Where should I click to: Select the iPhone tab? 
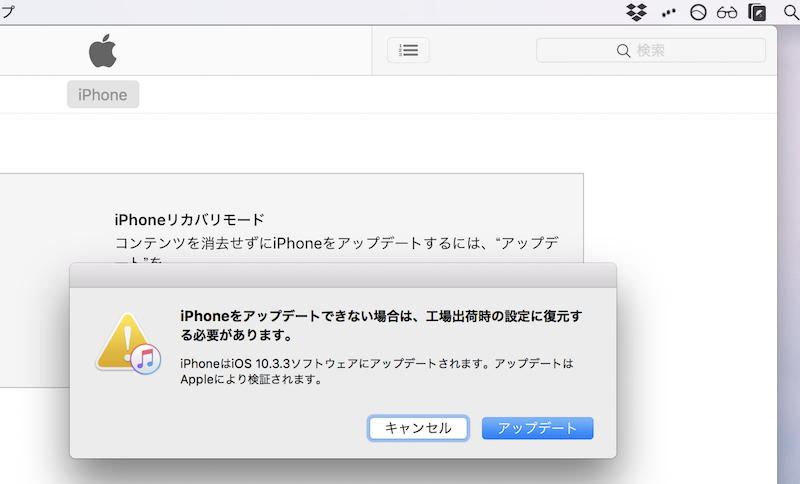(103, 95)
